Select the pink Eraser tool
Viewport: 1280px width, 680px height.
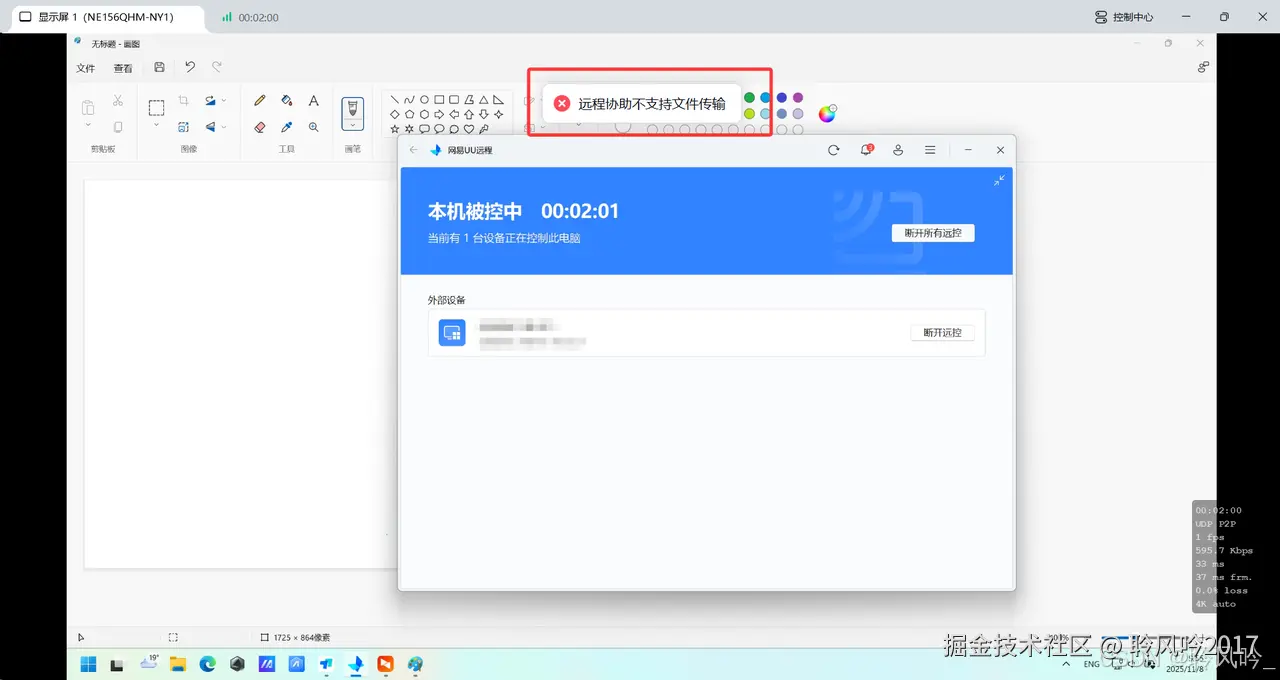point(259,127)
